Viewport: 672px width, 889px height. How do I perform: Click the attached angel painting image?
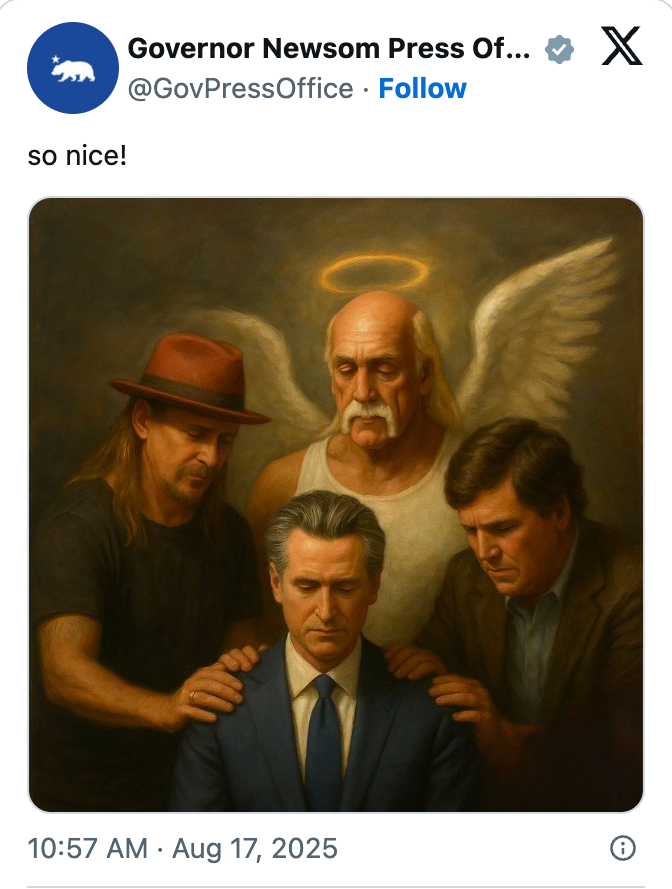pos(336,505)
